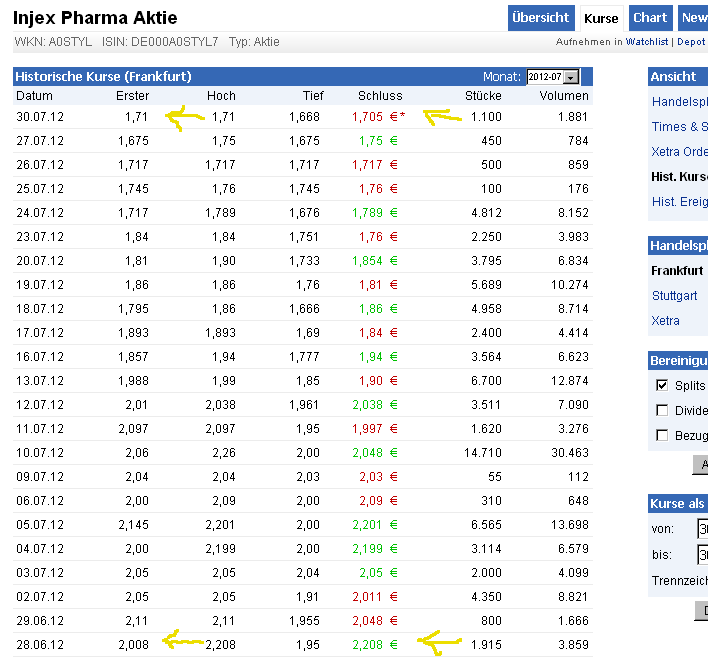The width and height of the screenshot is (708, 659).
Task: Toggle the Splits checkbox
Action: point(662,385)
